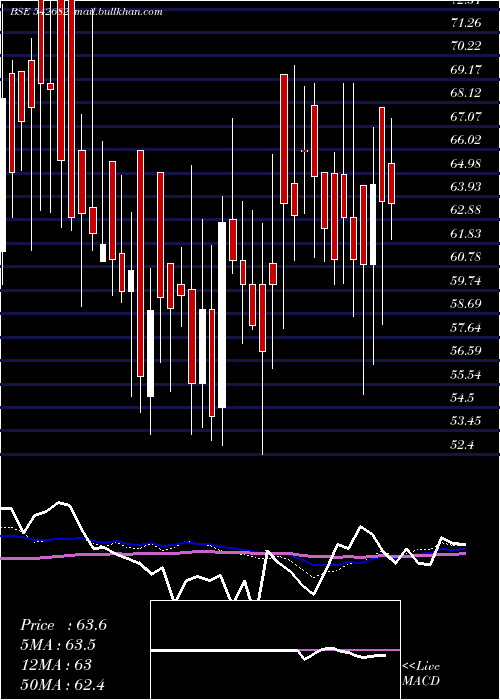500x700 pixels.
Task: Click the Price : 63.6 readout
Action: 63,625
